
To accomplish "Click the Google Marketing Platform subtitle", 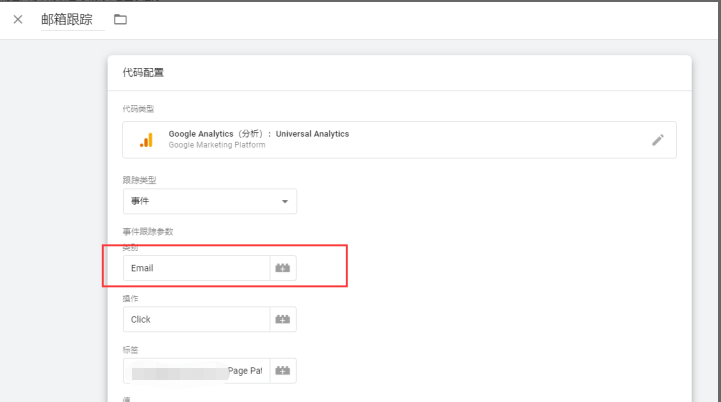I will point(216,146).
